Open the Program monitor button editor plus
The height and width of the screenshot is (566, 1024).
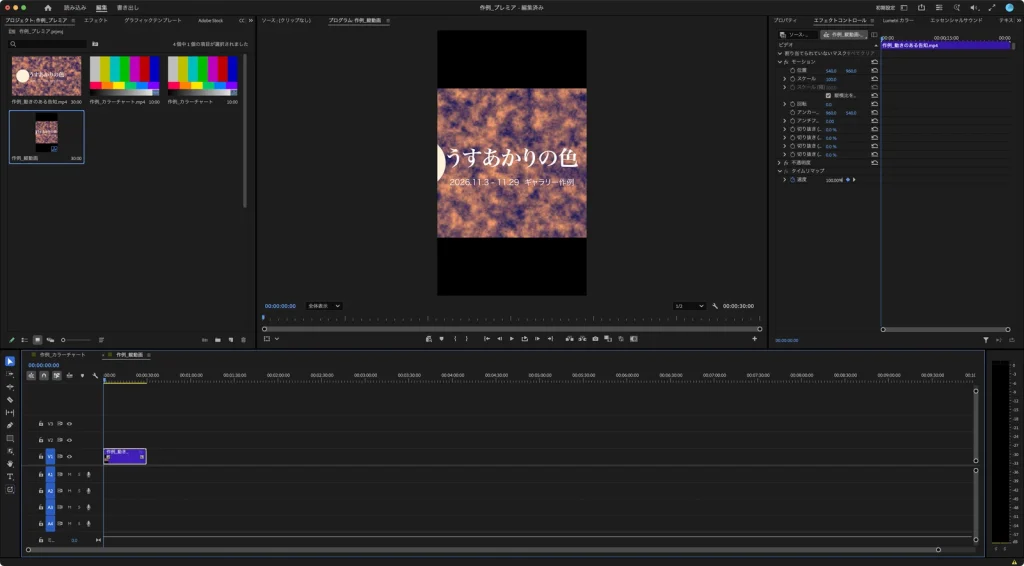pyautogui.click(x=754, y=339)
